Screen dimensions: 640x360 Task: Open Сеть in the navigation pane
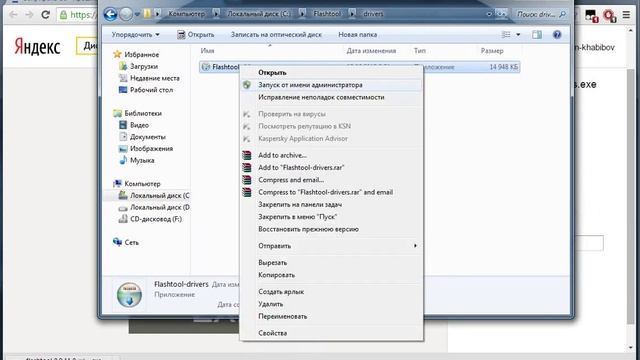coord(131,242)
